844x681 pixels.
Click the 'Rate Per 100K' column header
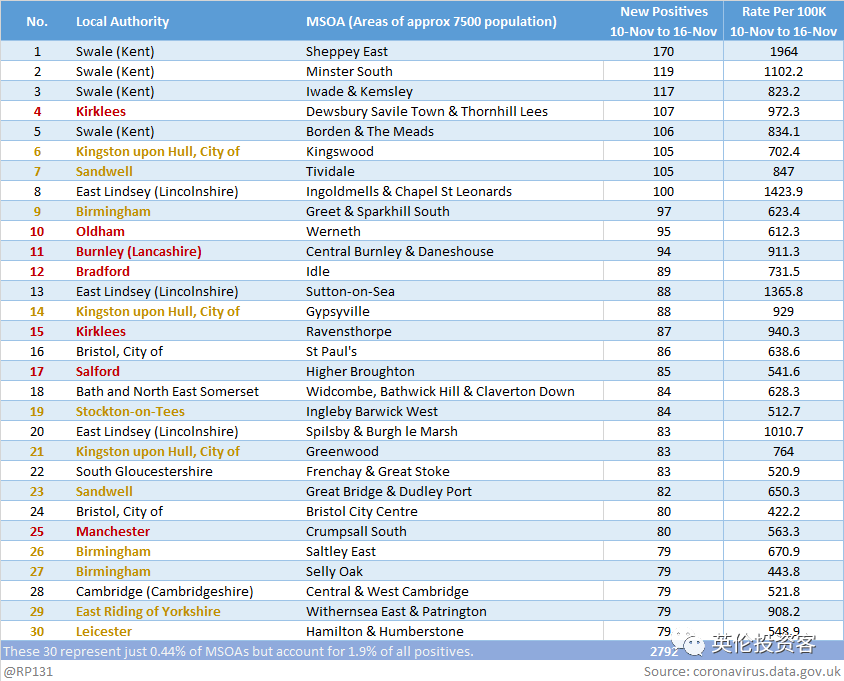coord(783,21)
